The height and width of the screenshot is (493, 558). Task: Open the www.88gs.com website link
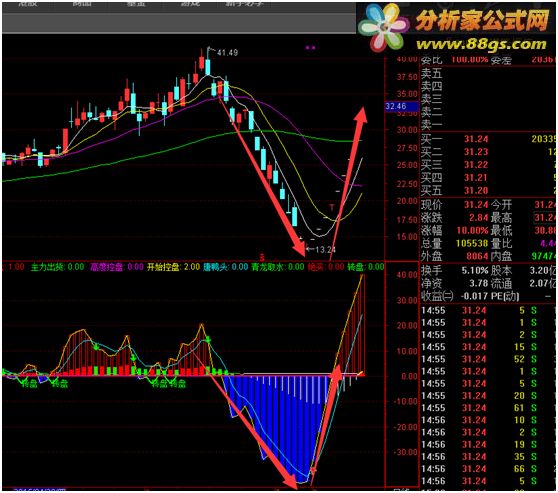click(x=481, y=44)
